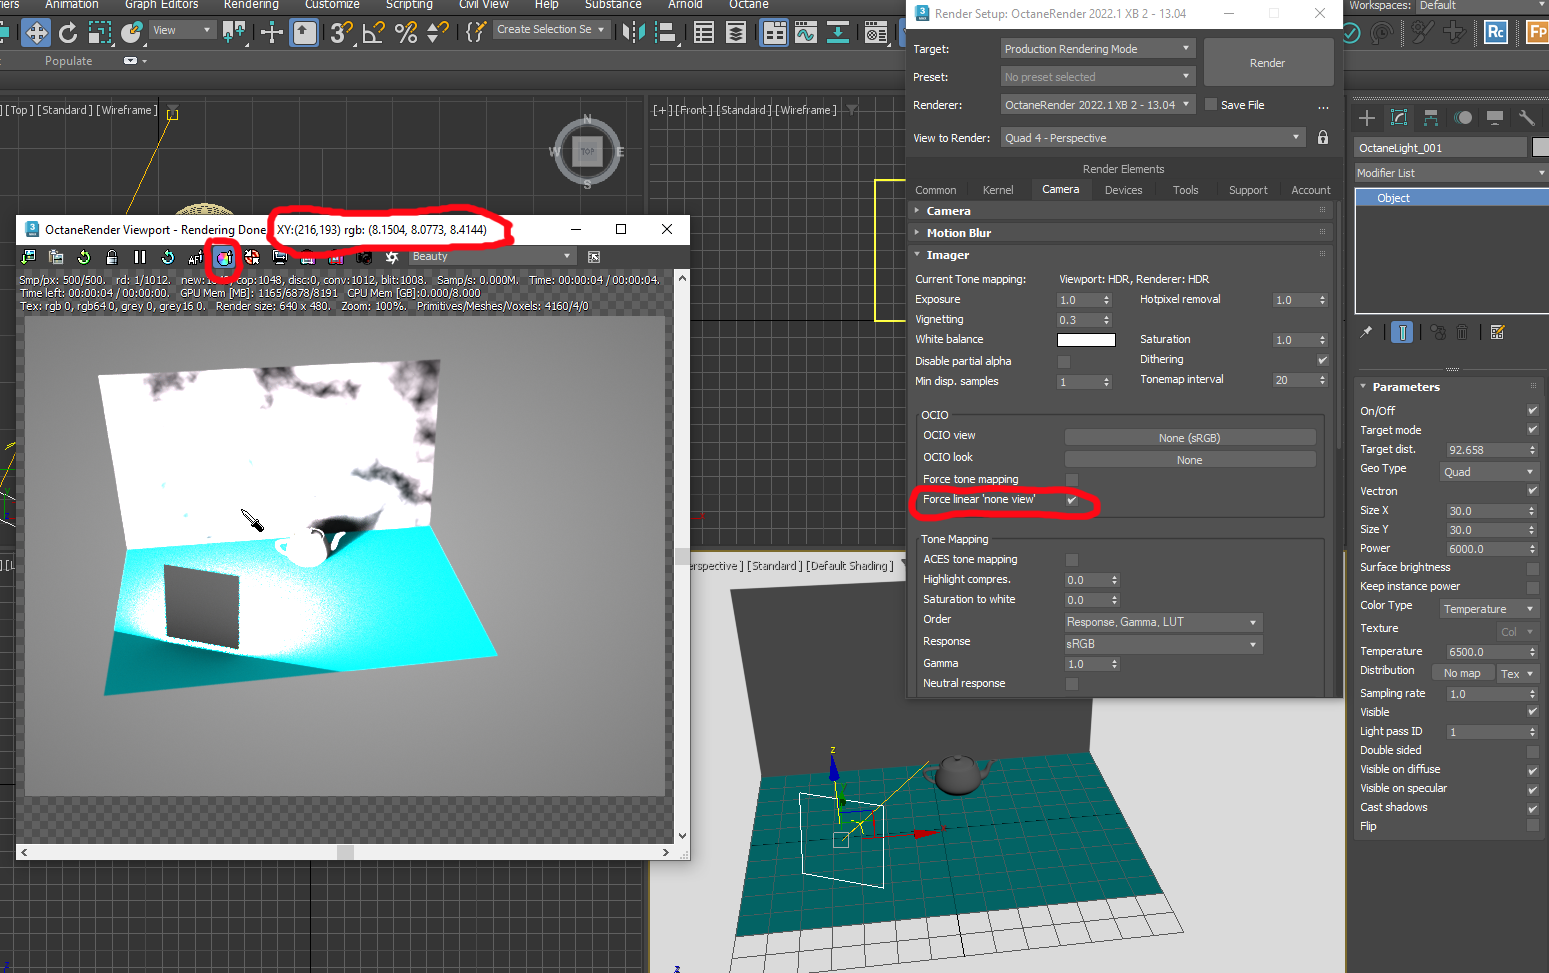Open the Octane menu

(x=749, y=5)
